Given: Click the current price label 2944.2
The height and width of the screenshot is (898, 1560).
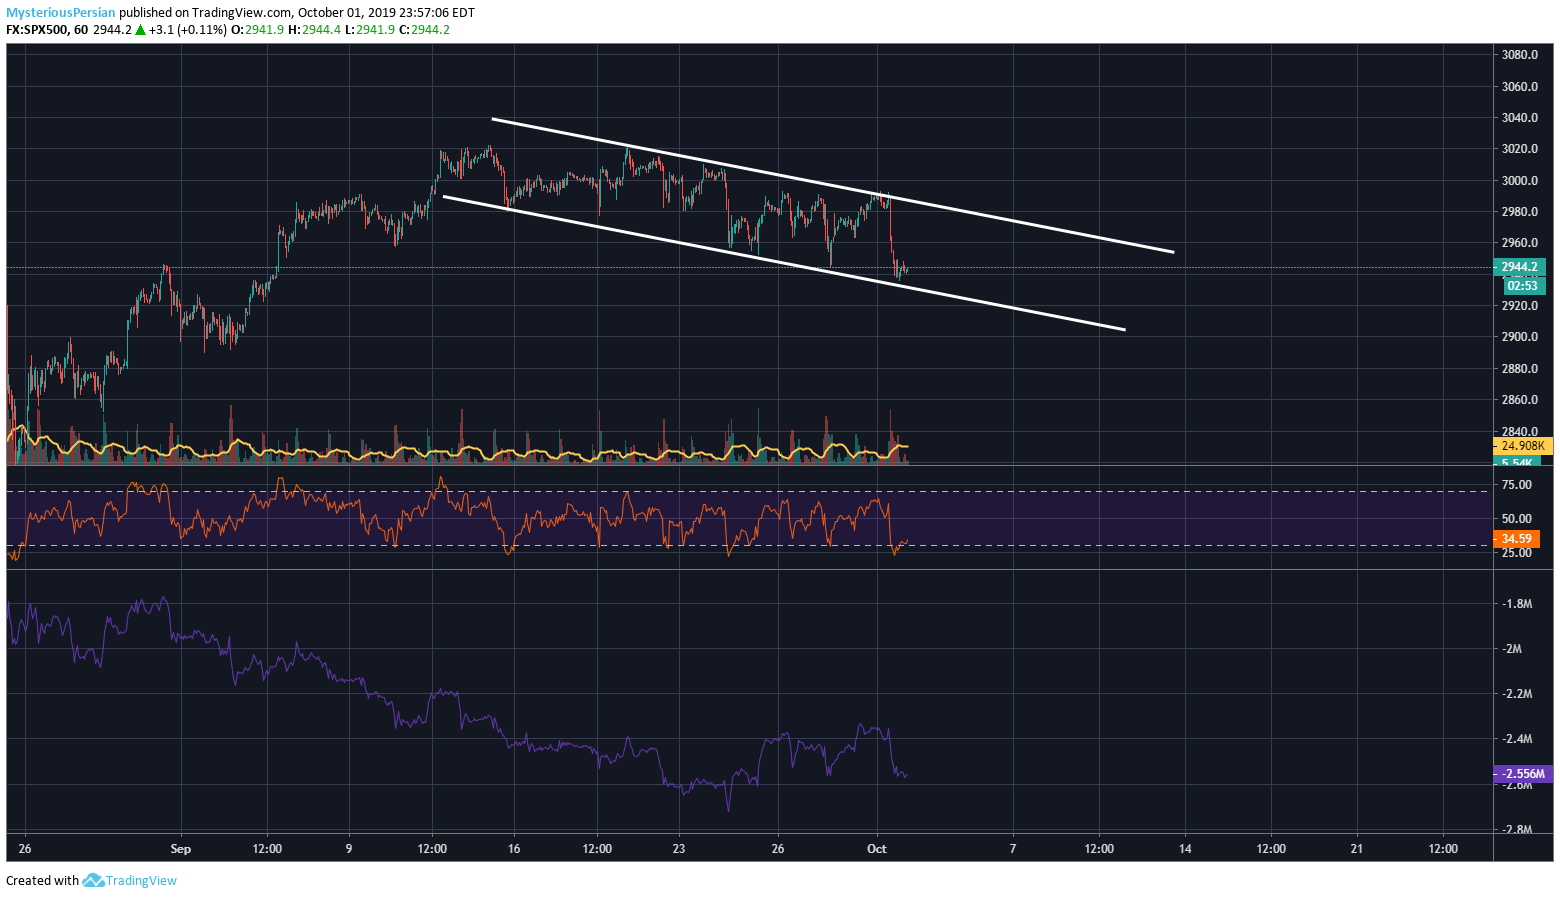Looking at the screenshot, I should click(1520, 267).
